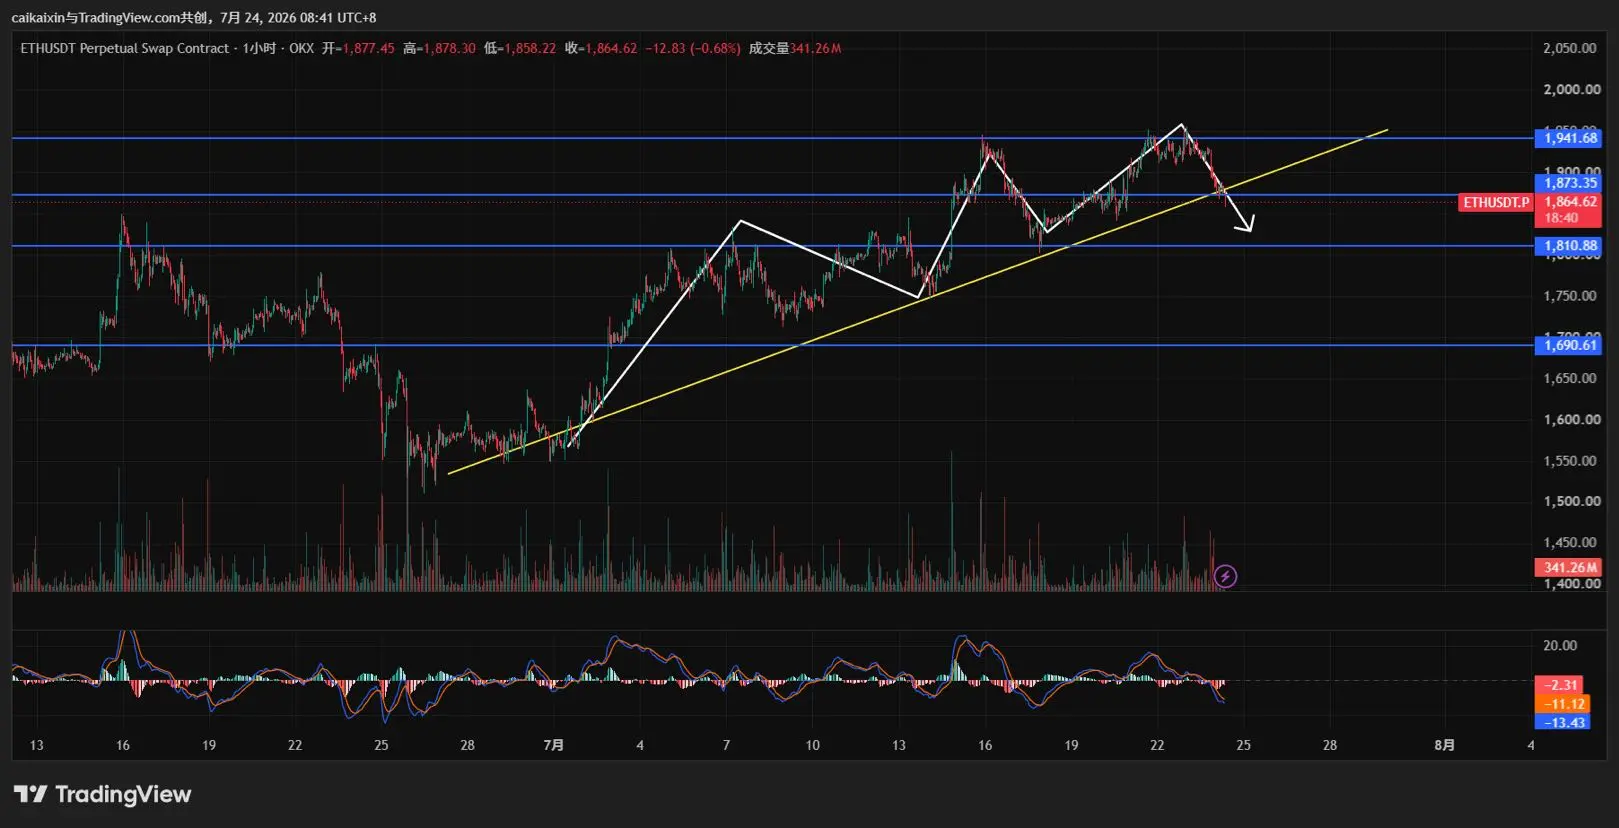Image resolution: width=1619 pixels, height=828 pixels.
Task: Select the yellow ascending trendline
Action: pos(918,301)
